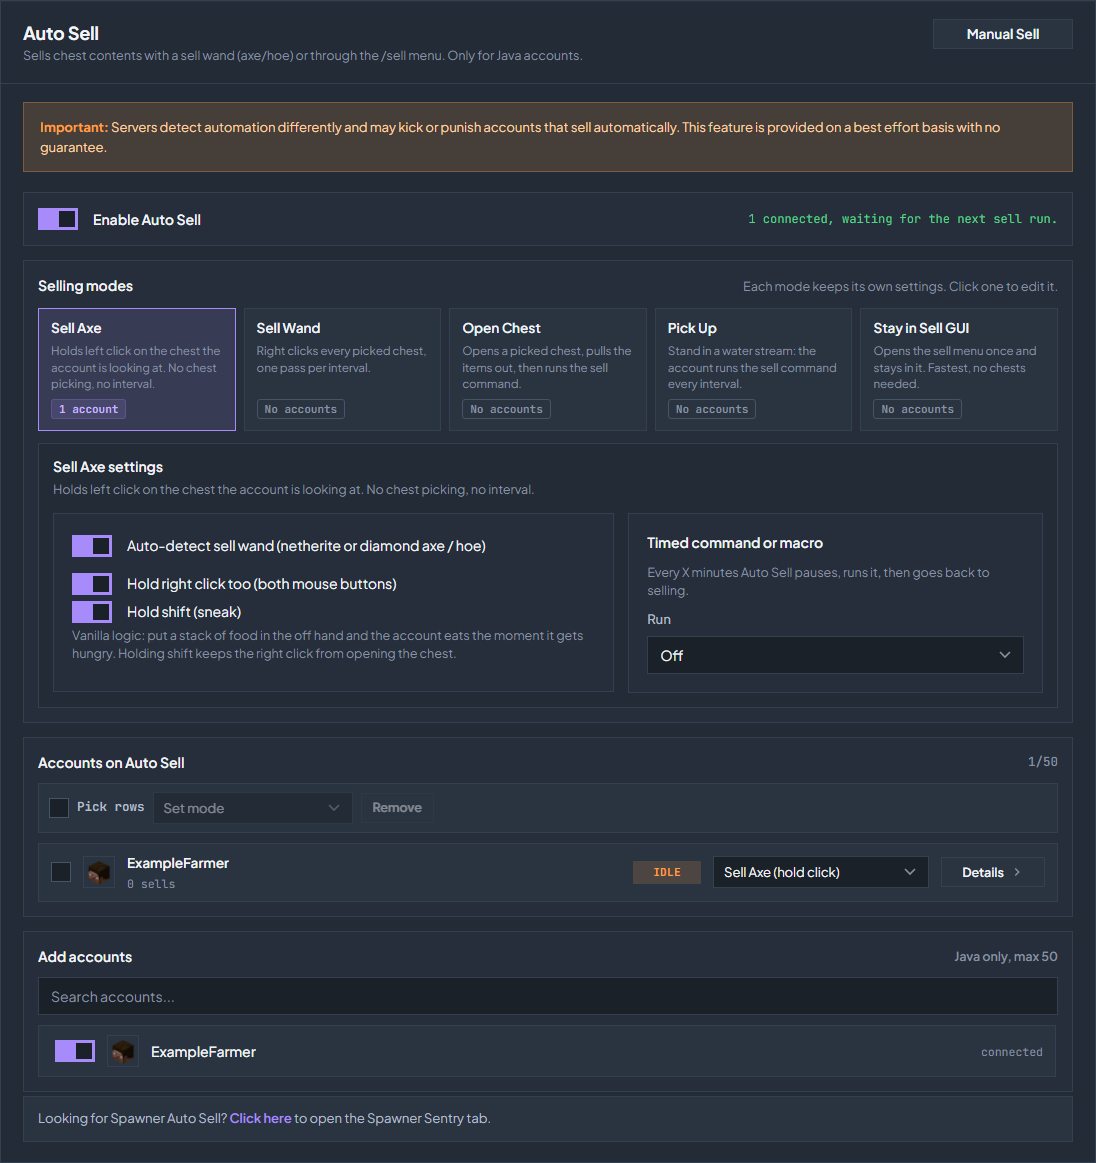This screenshot has width=1096, height=1163.
Task: Click the 1 account badge on Sell Axe
Action: click(x=88, y=409)
